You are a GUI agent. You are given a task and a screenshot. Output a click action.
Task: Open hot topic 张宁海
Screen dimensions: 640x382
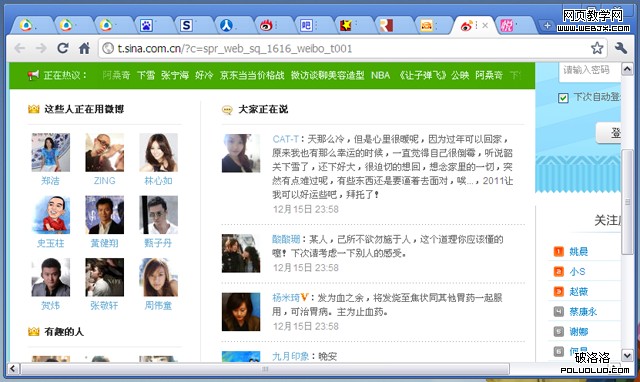coord(175,76)
